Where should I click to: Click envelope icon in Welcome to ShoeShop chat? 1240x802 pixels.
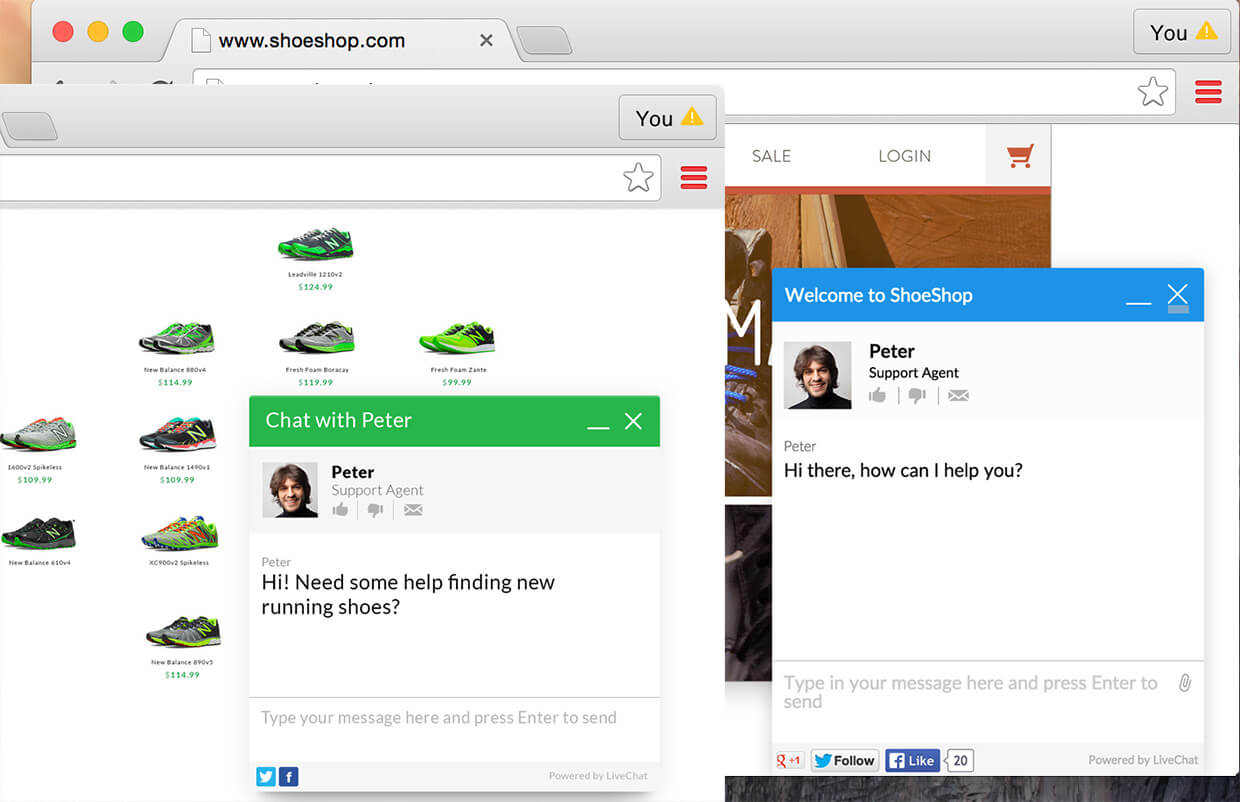click(x=958, y=396)
